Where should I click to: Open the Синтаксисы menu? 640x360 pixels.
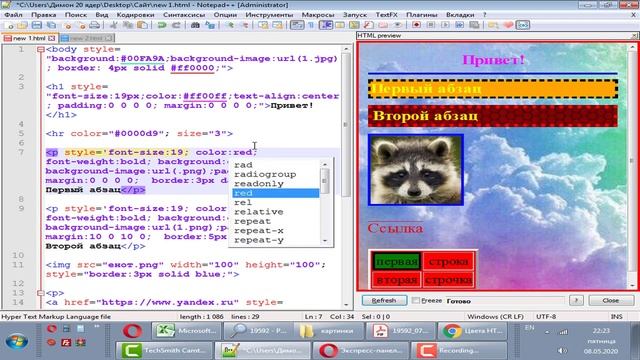184,15
